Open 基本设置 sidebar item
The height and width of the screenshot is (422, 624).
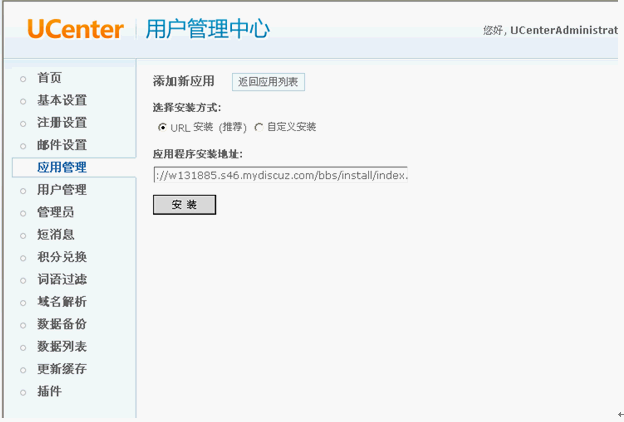tap(62, 100)
